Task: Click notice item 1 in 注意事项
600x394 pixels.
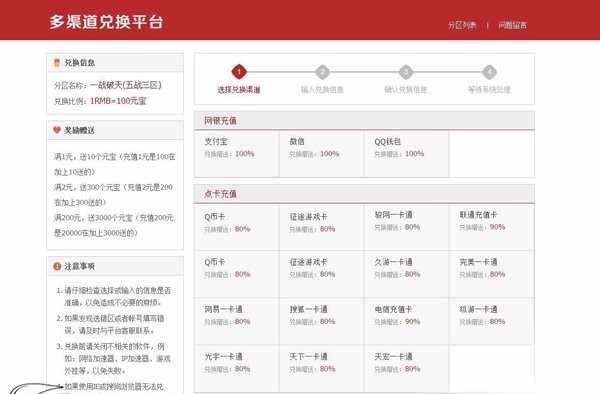Action: (114, 296)
